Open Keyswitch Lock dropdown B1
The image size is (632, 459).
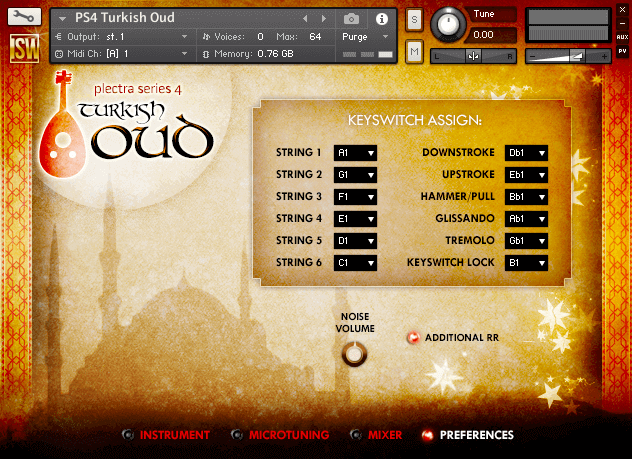(x=526, y=263)
